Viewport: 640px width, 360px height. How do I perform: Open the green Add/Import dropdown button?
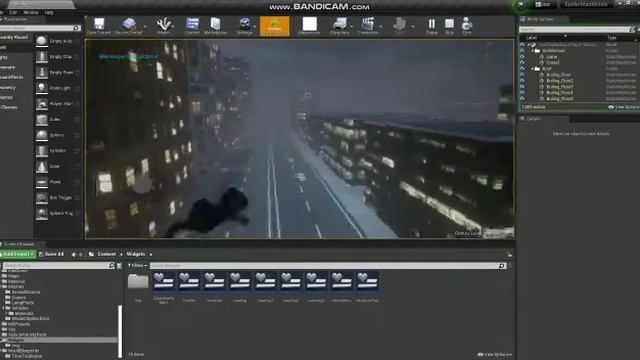18,254
